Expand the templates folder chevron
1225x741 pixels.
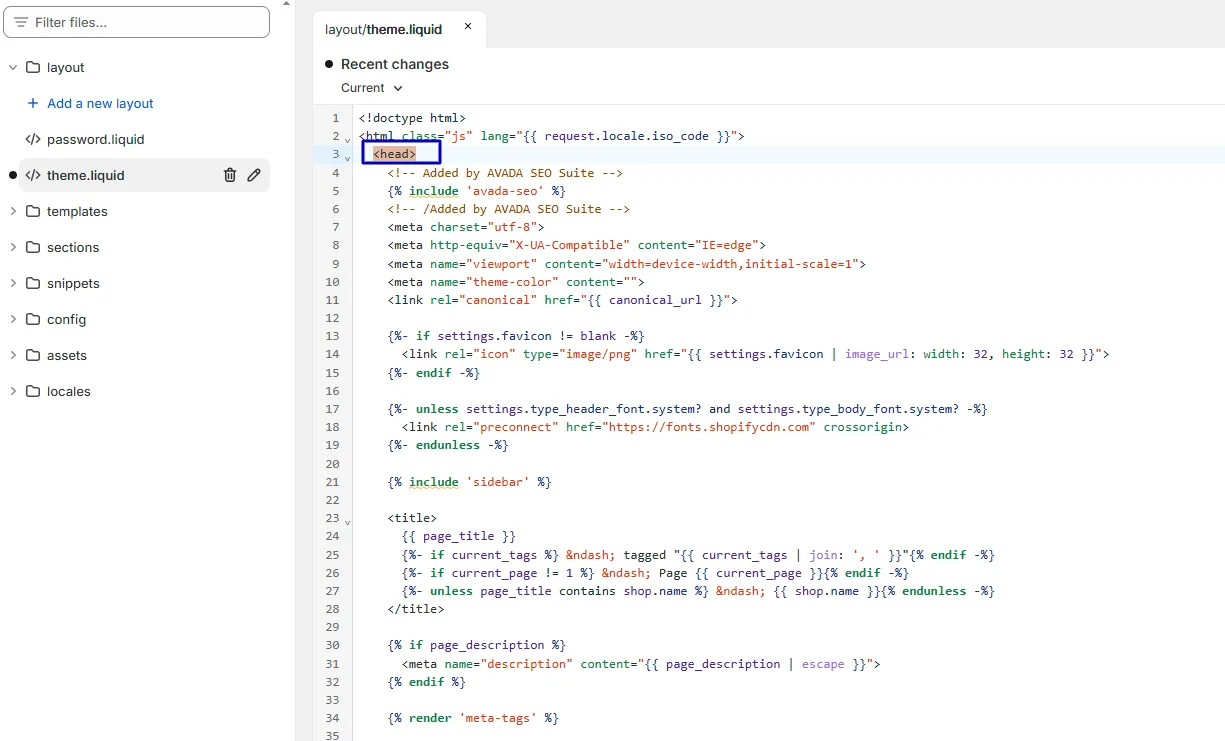click(13, 211)
